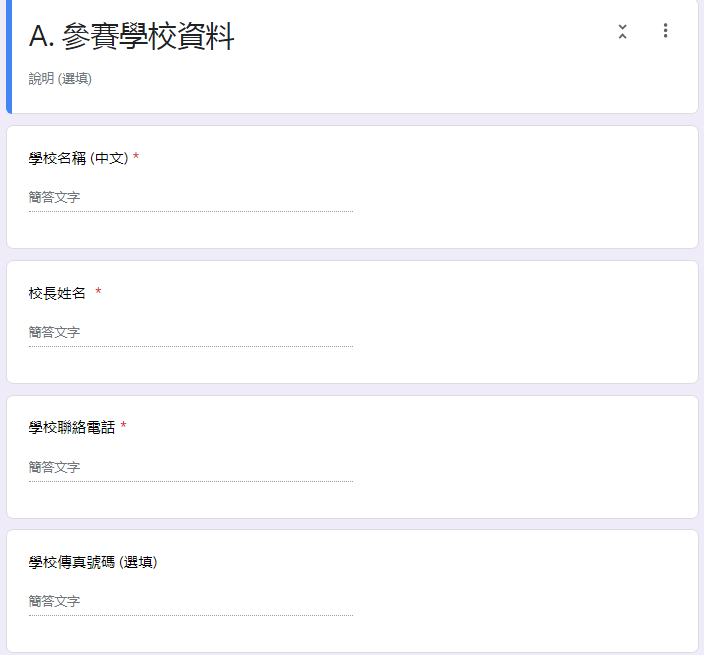This screenshot has height=655, width=704.
Task: Edit the section title A. 參賽學校資料
Action: click(131, 36)
